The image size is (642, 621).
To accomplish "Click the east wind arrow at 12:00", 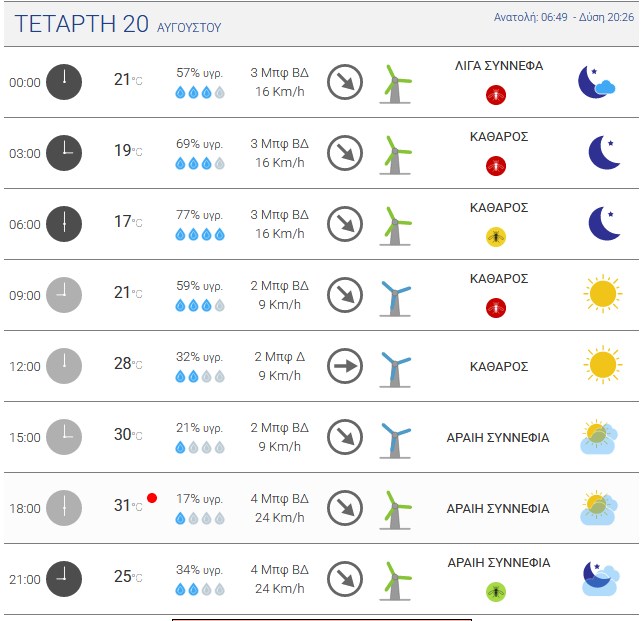I will click(x=345, y=366).
